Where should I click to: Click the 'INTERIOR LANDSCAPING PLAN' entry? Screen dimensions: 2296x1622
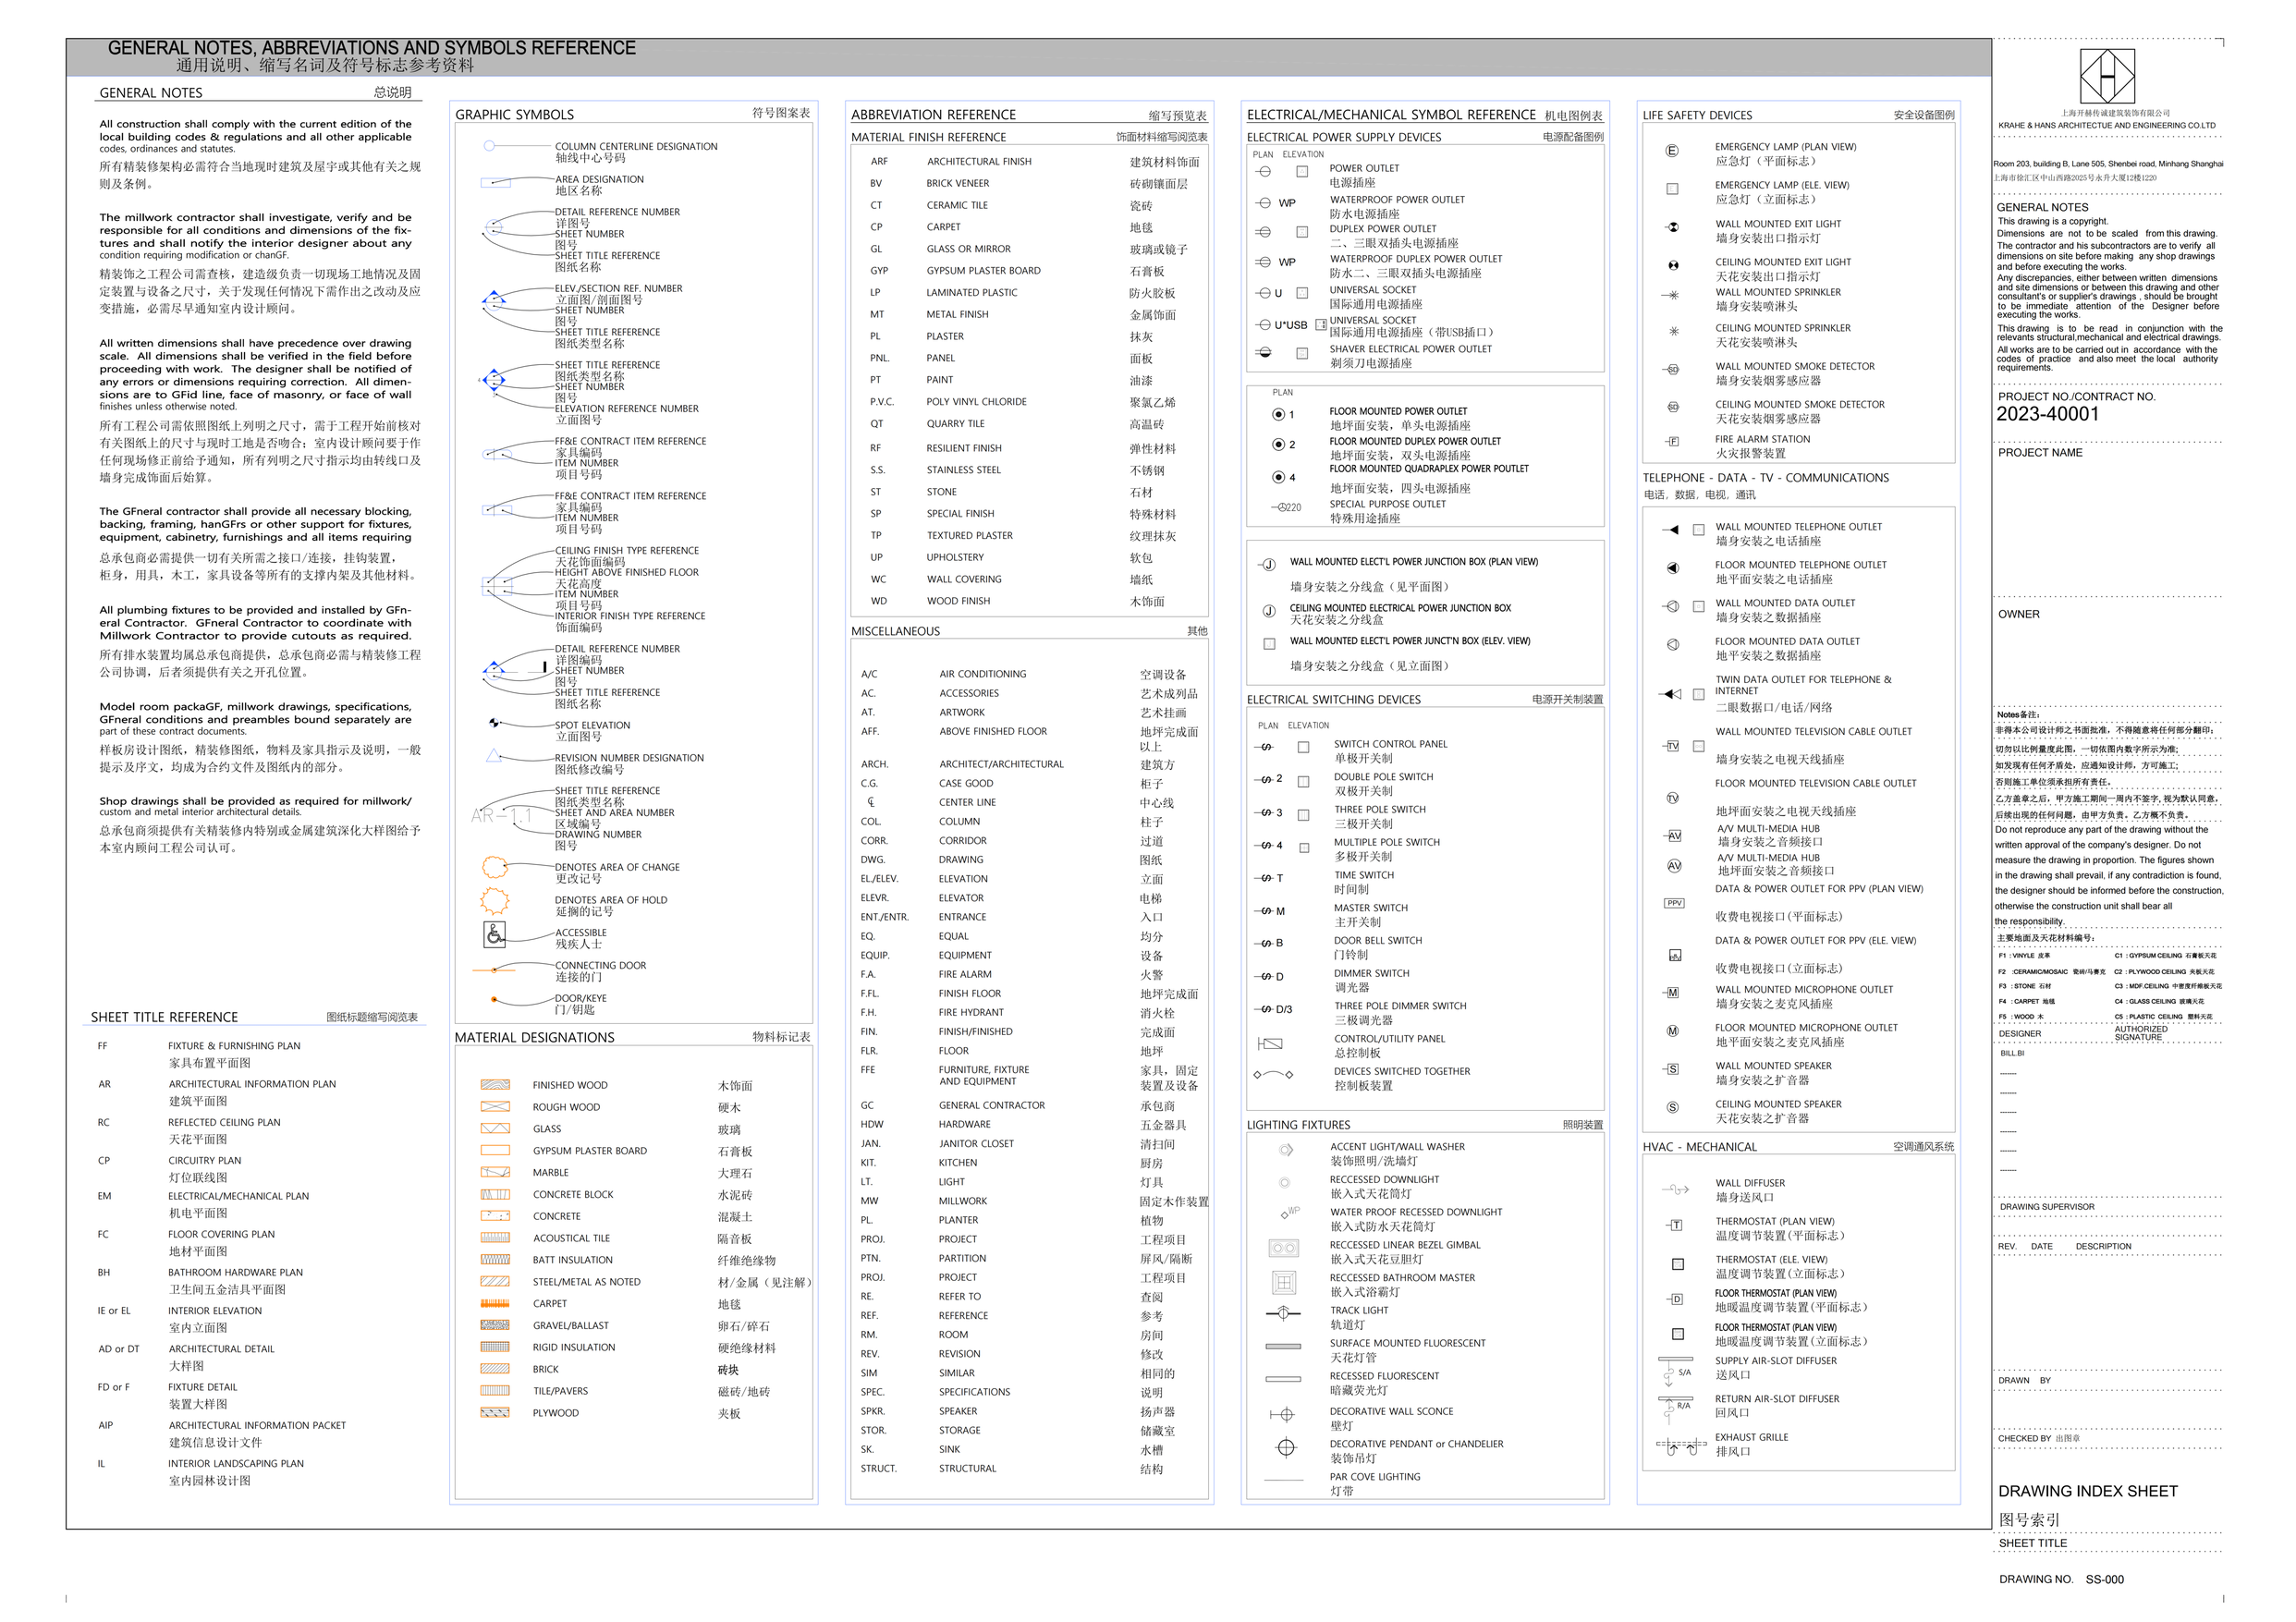point(236,1464)
